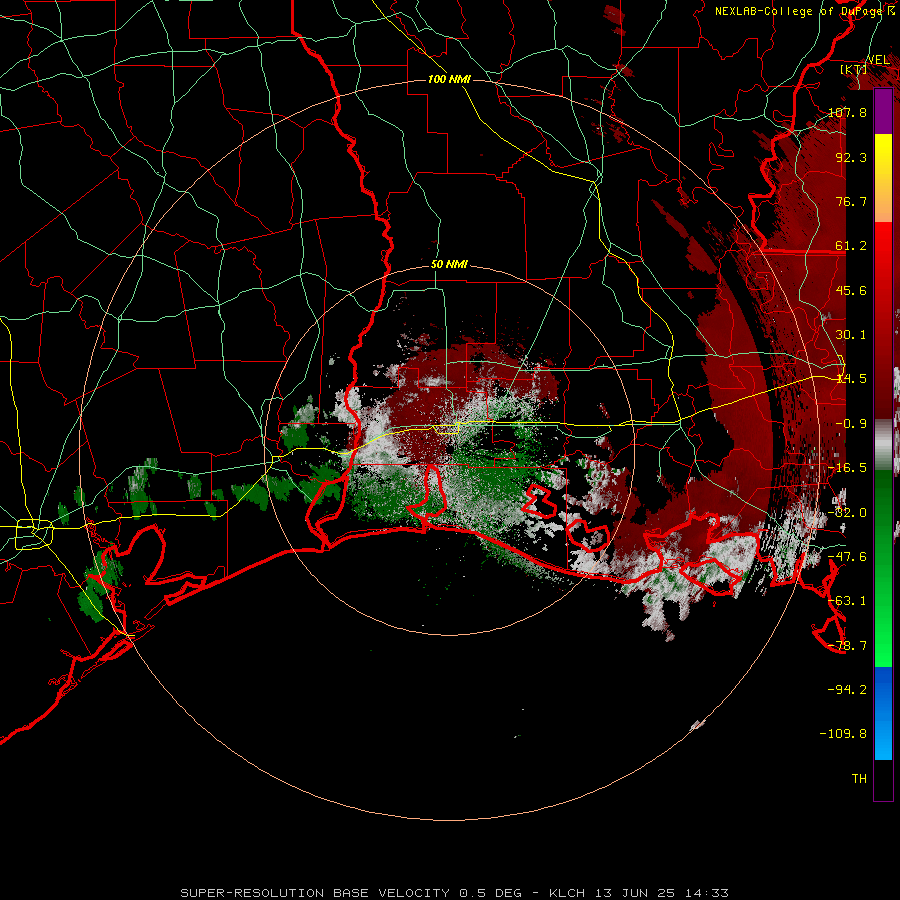Image resolution: width=900 pixels, height=900 pixels.
Task: Select the 61.2 velocity scale value
Action: pyautogui.click(x=851, y=246)
